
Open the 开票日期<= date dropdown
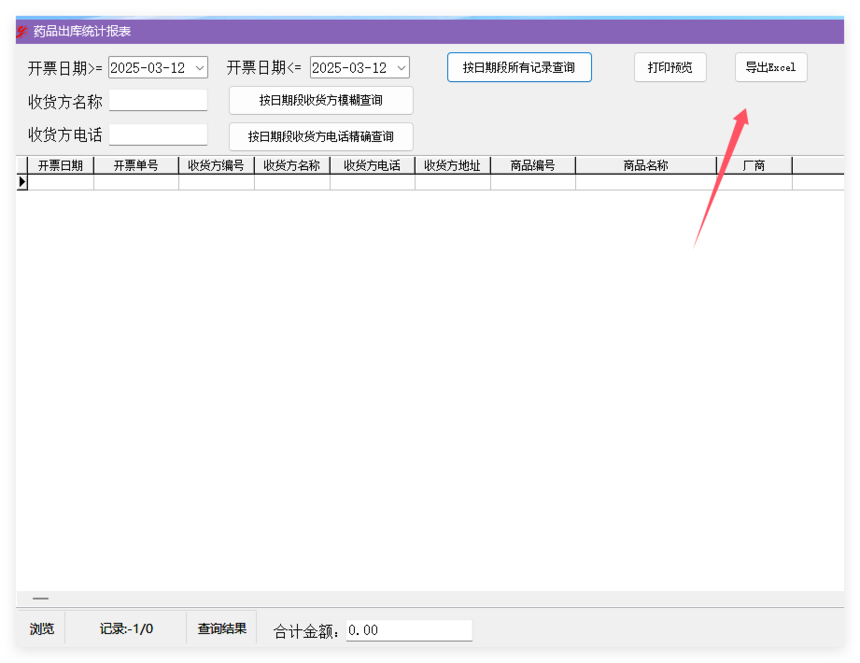[x=401, y=68]
